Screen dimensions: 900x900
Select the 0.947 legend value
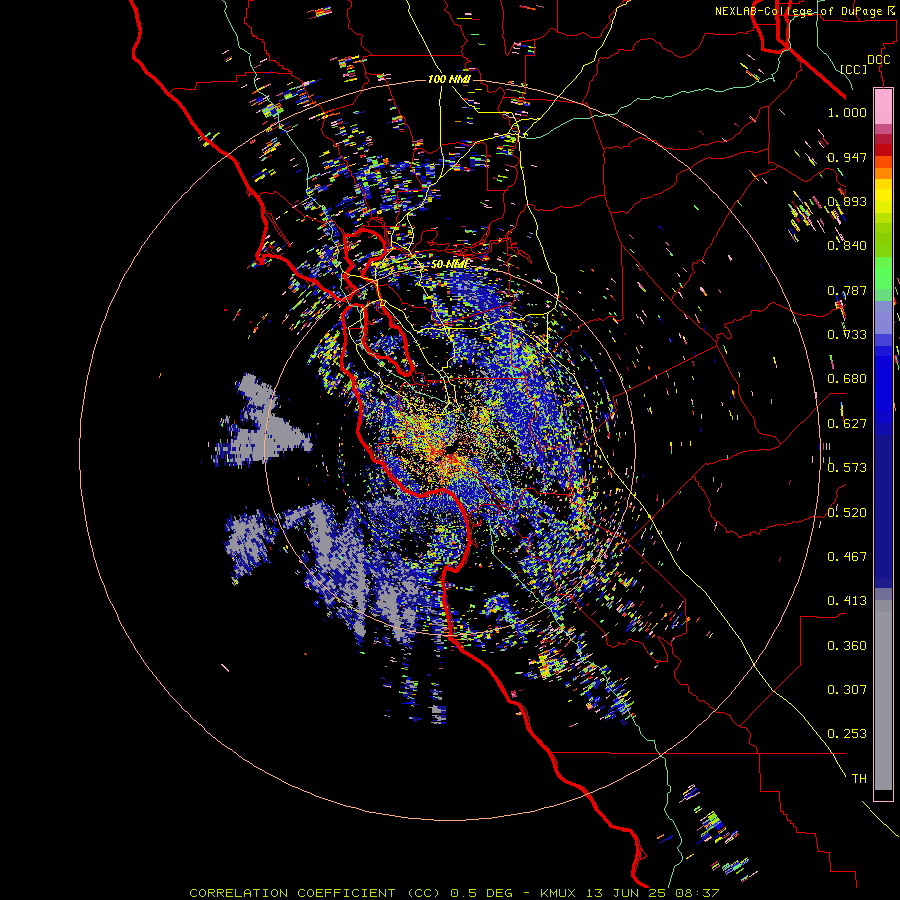(847, 157)
